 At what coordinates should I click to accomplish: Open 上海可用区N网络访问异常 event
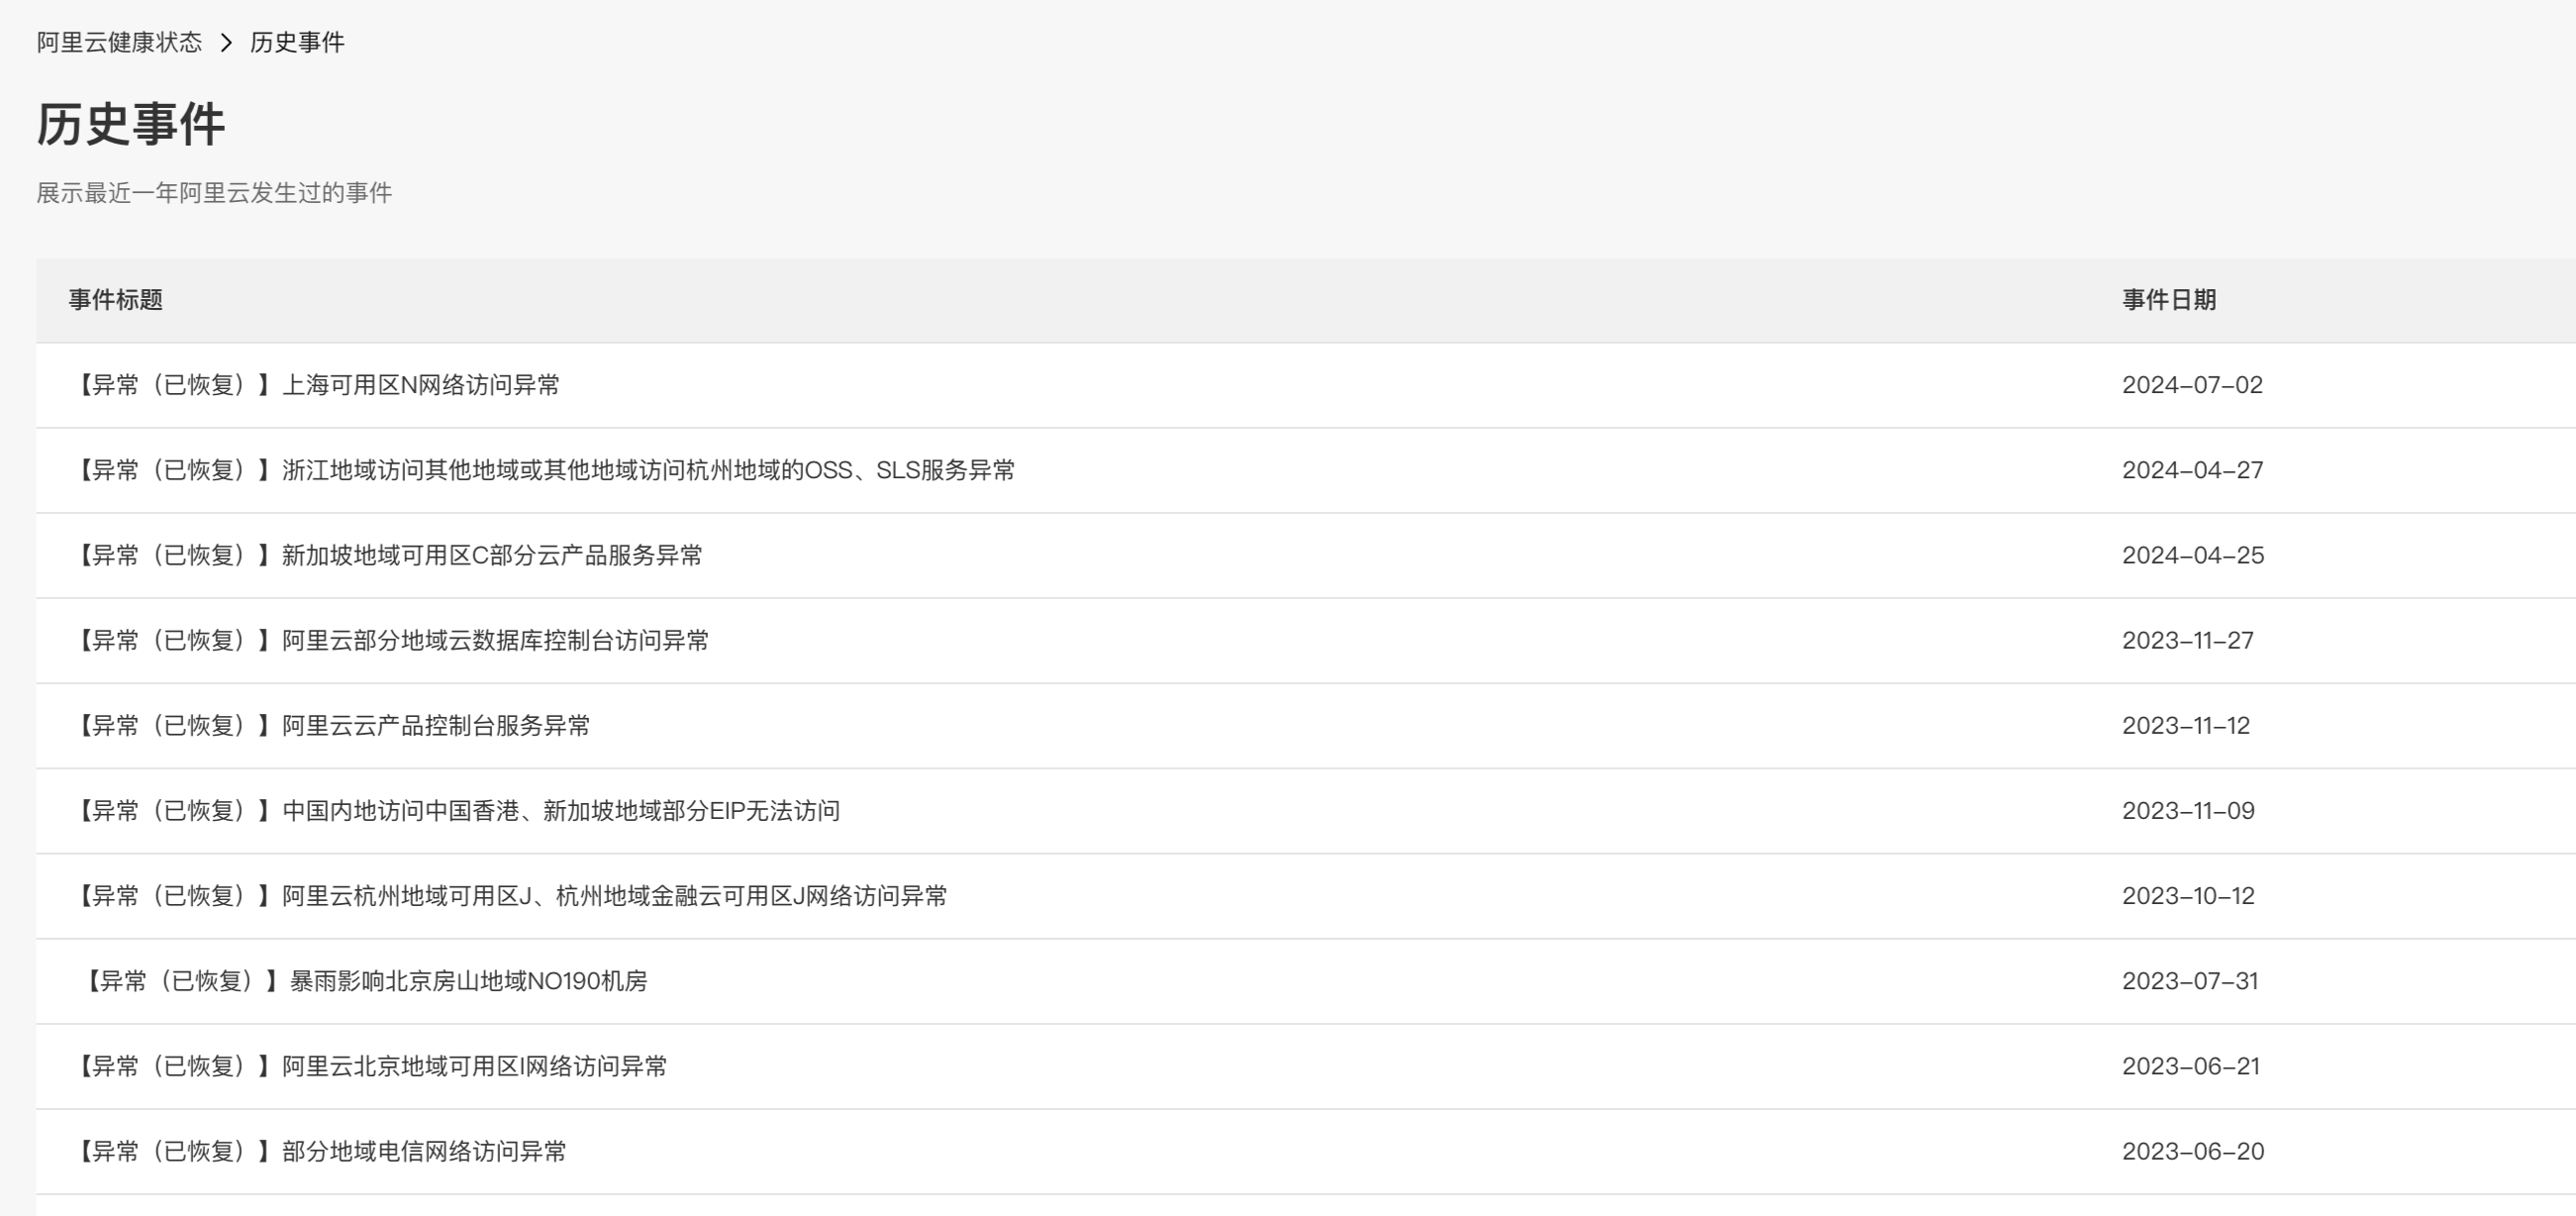(x=317, y=385)
